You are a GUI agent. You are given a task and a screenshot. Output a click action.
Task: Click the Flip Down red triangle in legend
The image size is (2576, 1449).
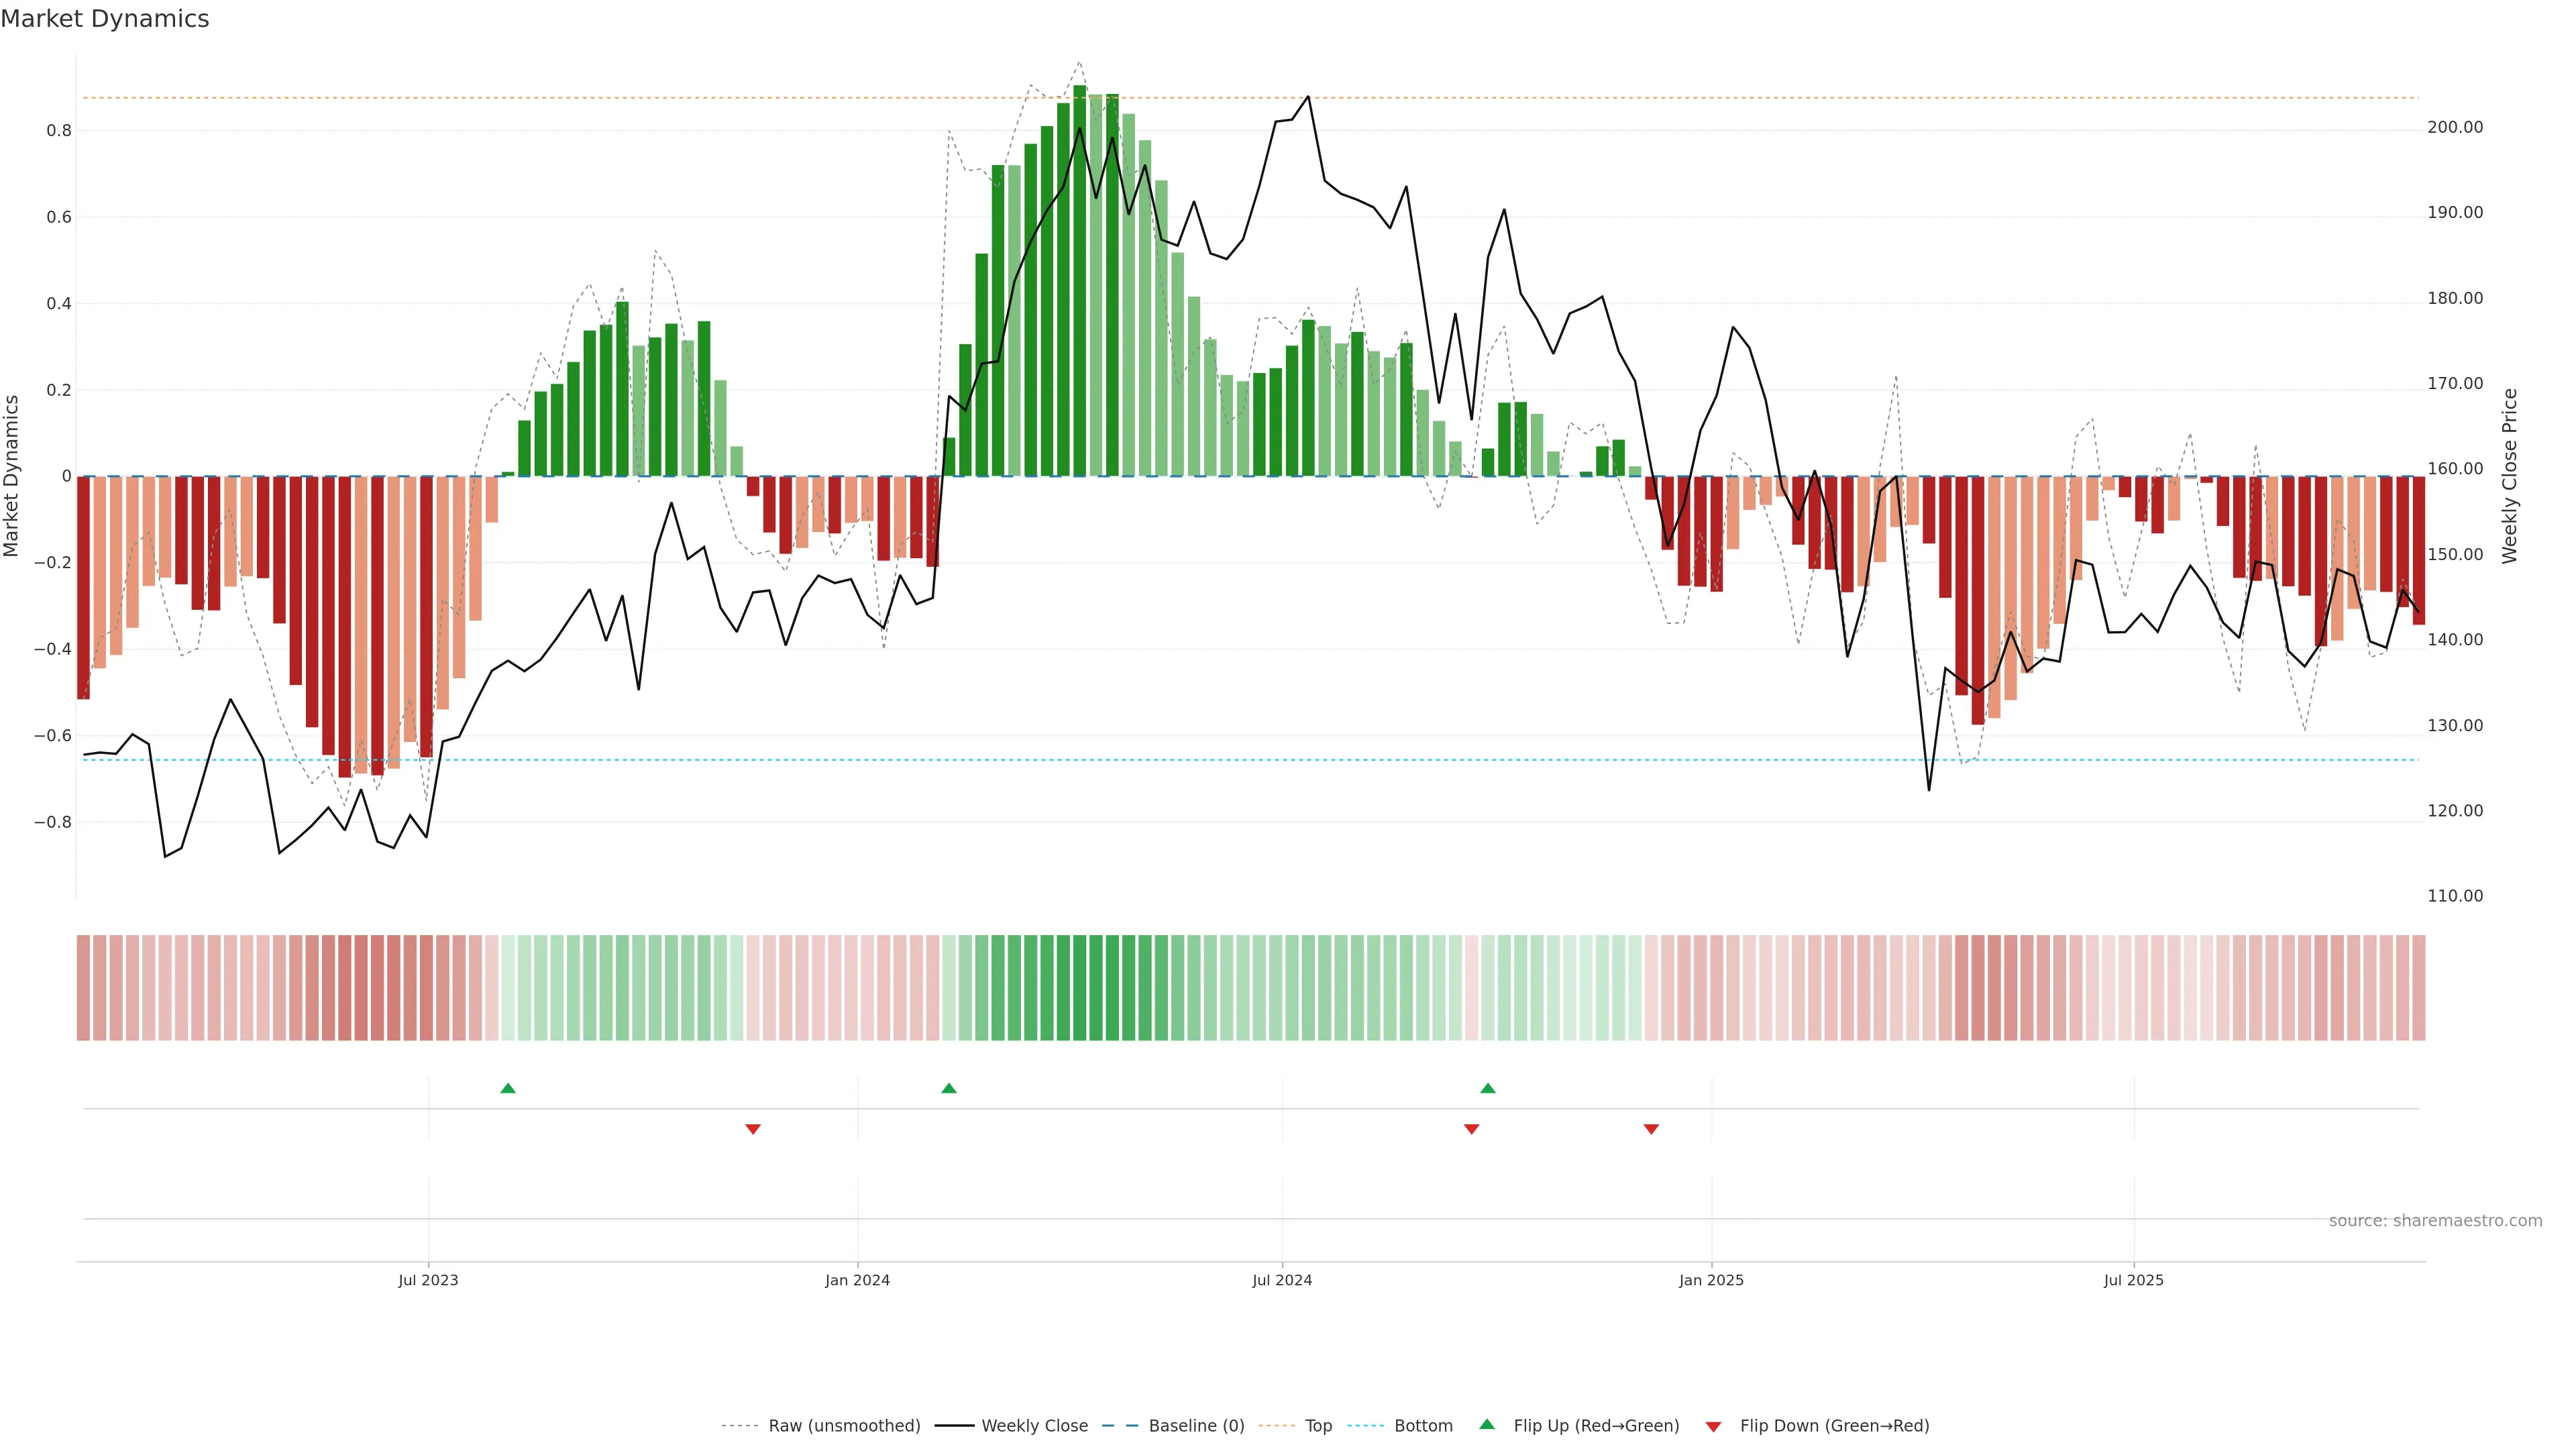pyautogui.click(x=1713, y=1426)
